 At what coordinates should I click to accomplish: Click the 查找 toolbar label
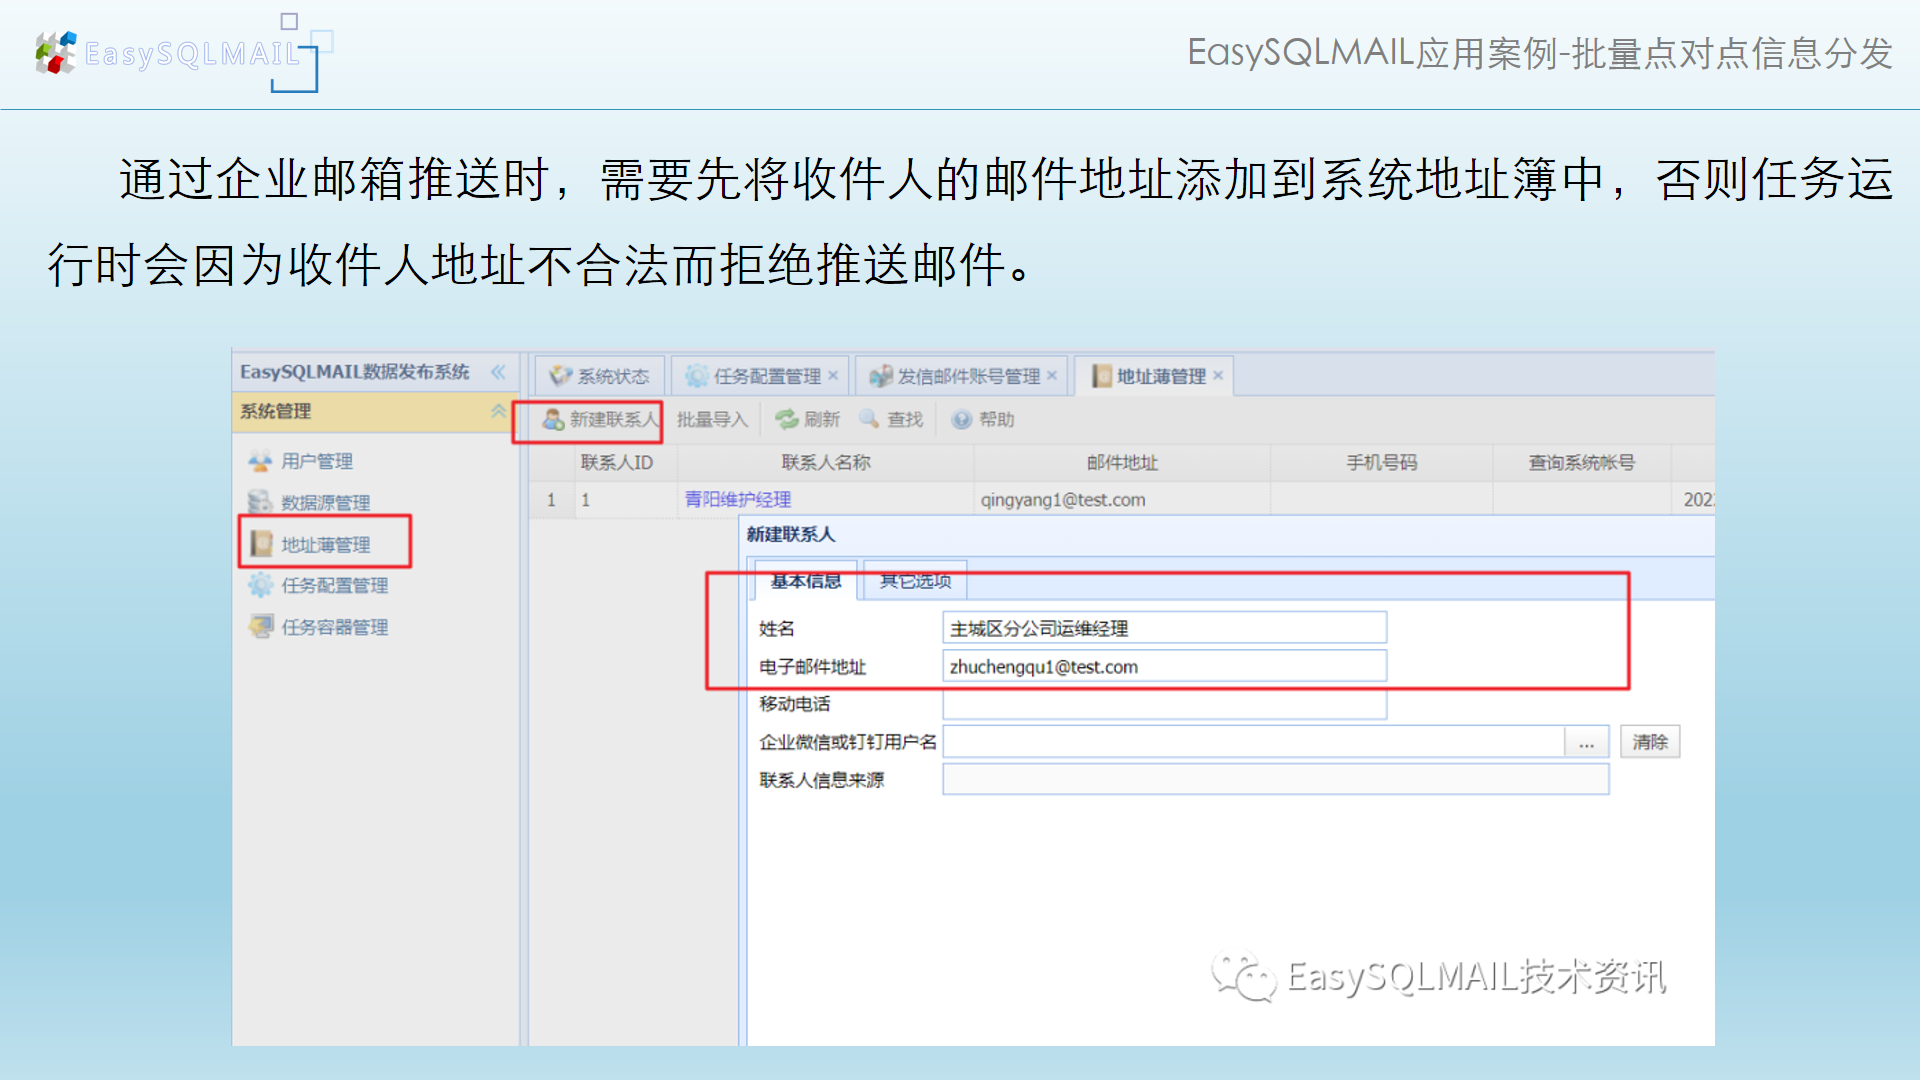pyautogui.click(x=905, y=420)
